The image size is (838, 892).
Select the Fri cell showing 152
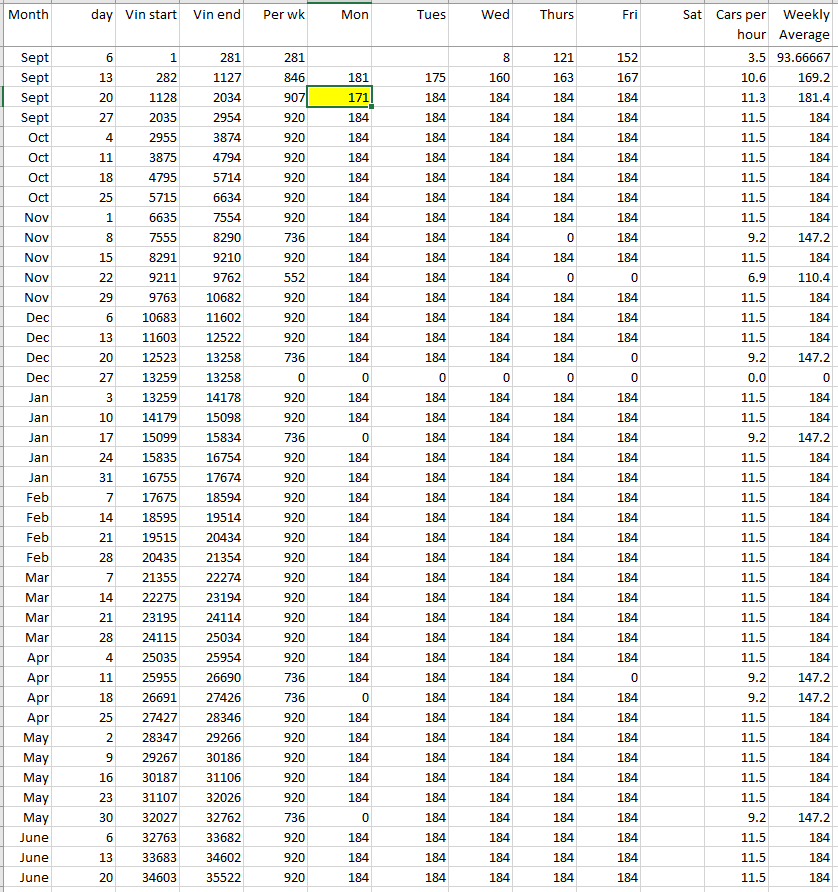click(x=608, y=58)
